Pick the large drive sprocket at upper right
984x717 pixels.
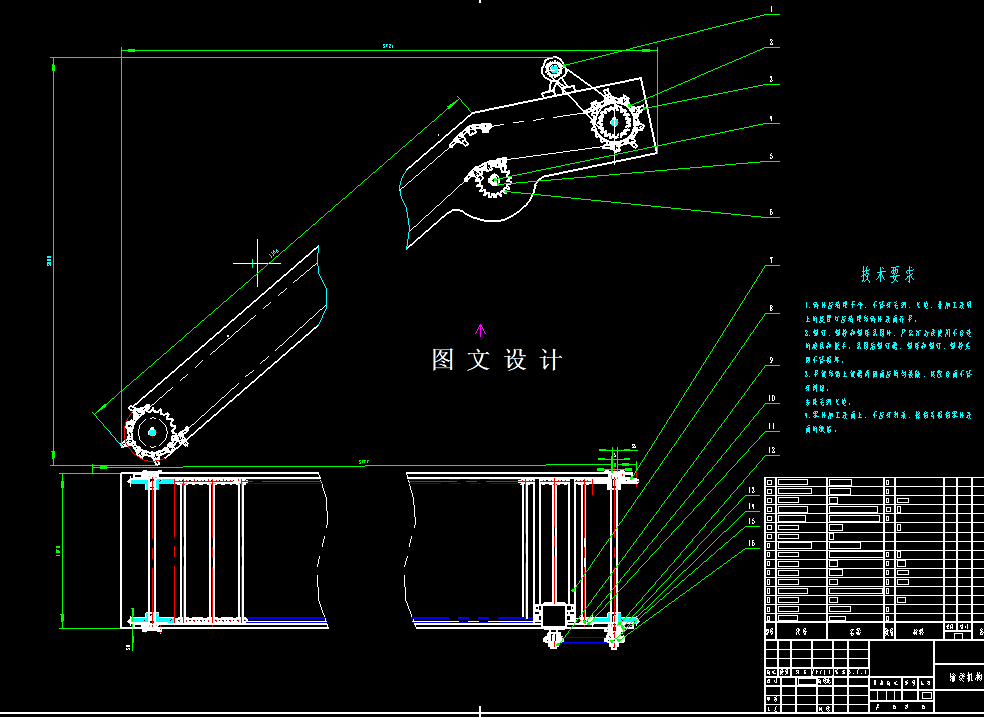tap(614, 122)
